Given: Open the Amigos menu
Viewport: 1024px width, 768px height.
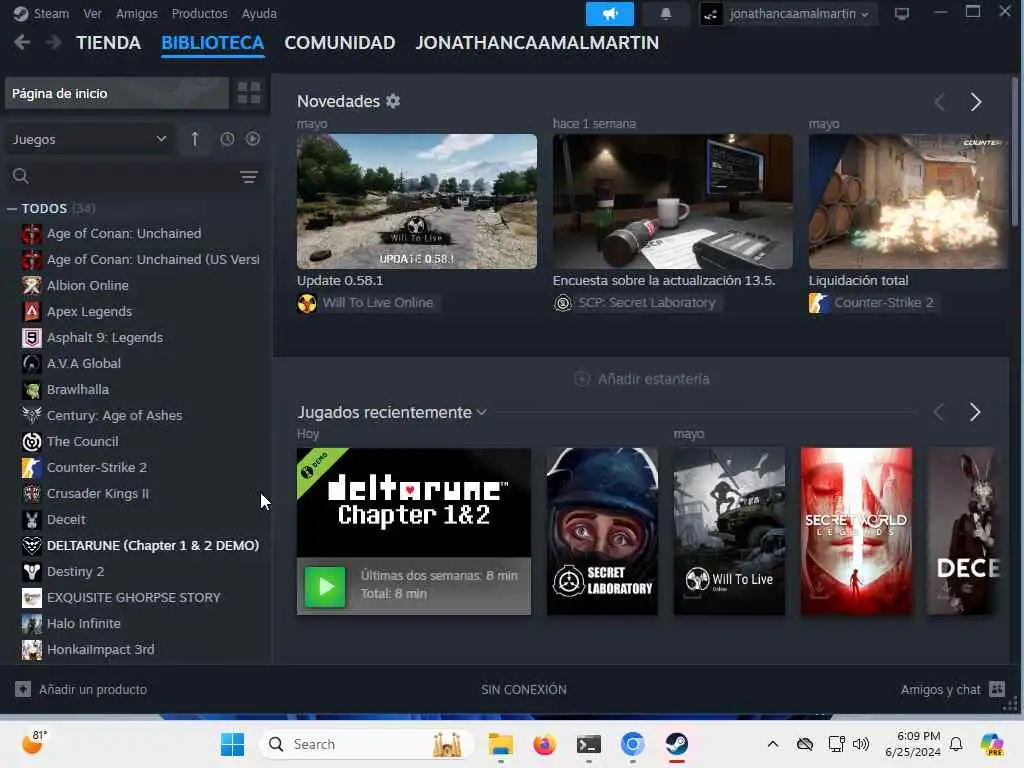Looking at the screenshot, I should (136, 14).
